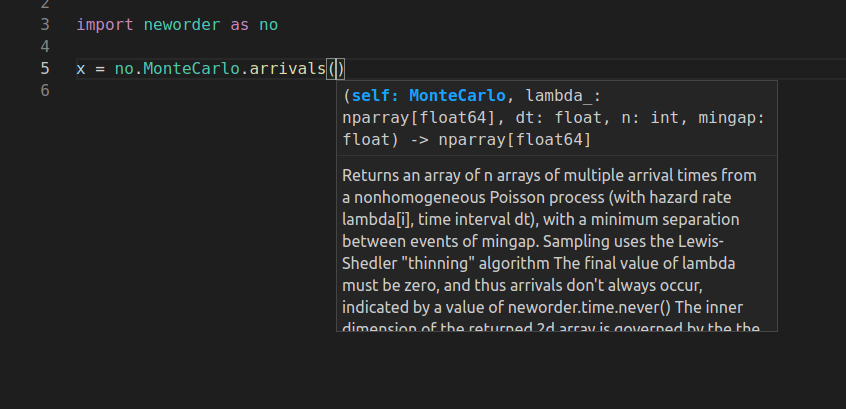
Task: Click the 'n: int' parameter in signature
Action: tap(650, 118)
